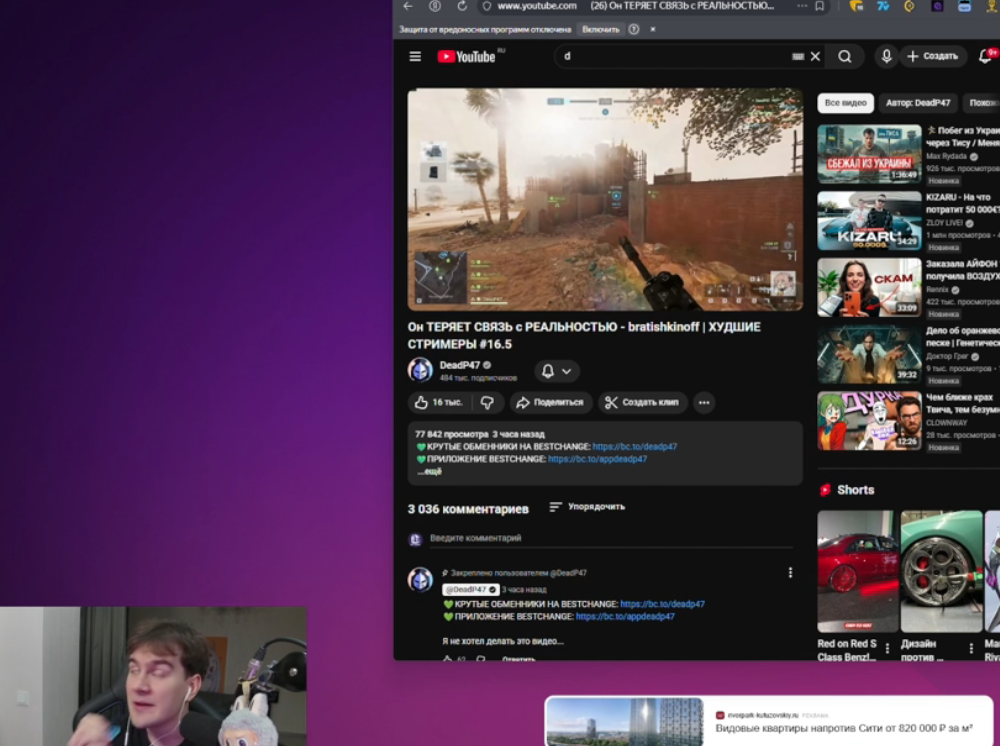
Task: Run search with magnifier button
Action: coord(844,57)
